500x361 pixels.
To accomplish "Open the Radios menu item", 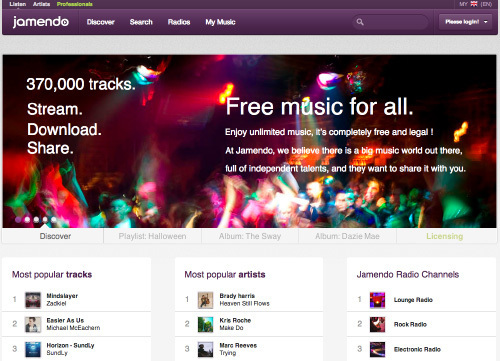I will [179, 22].
